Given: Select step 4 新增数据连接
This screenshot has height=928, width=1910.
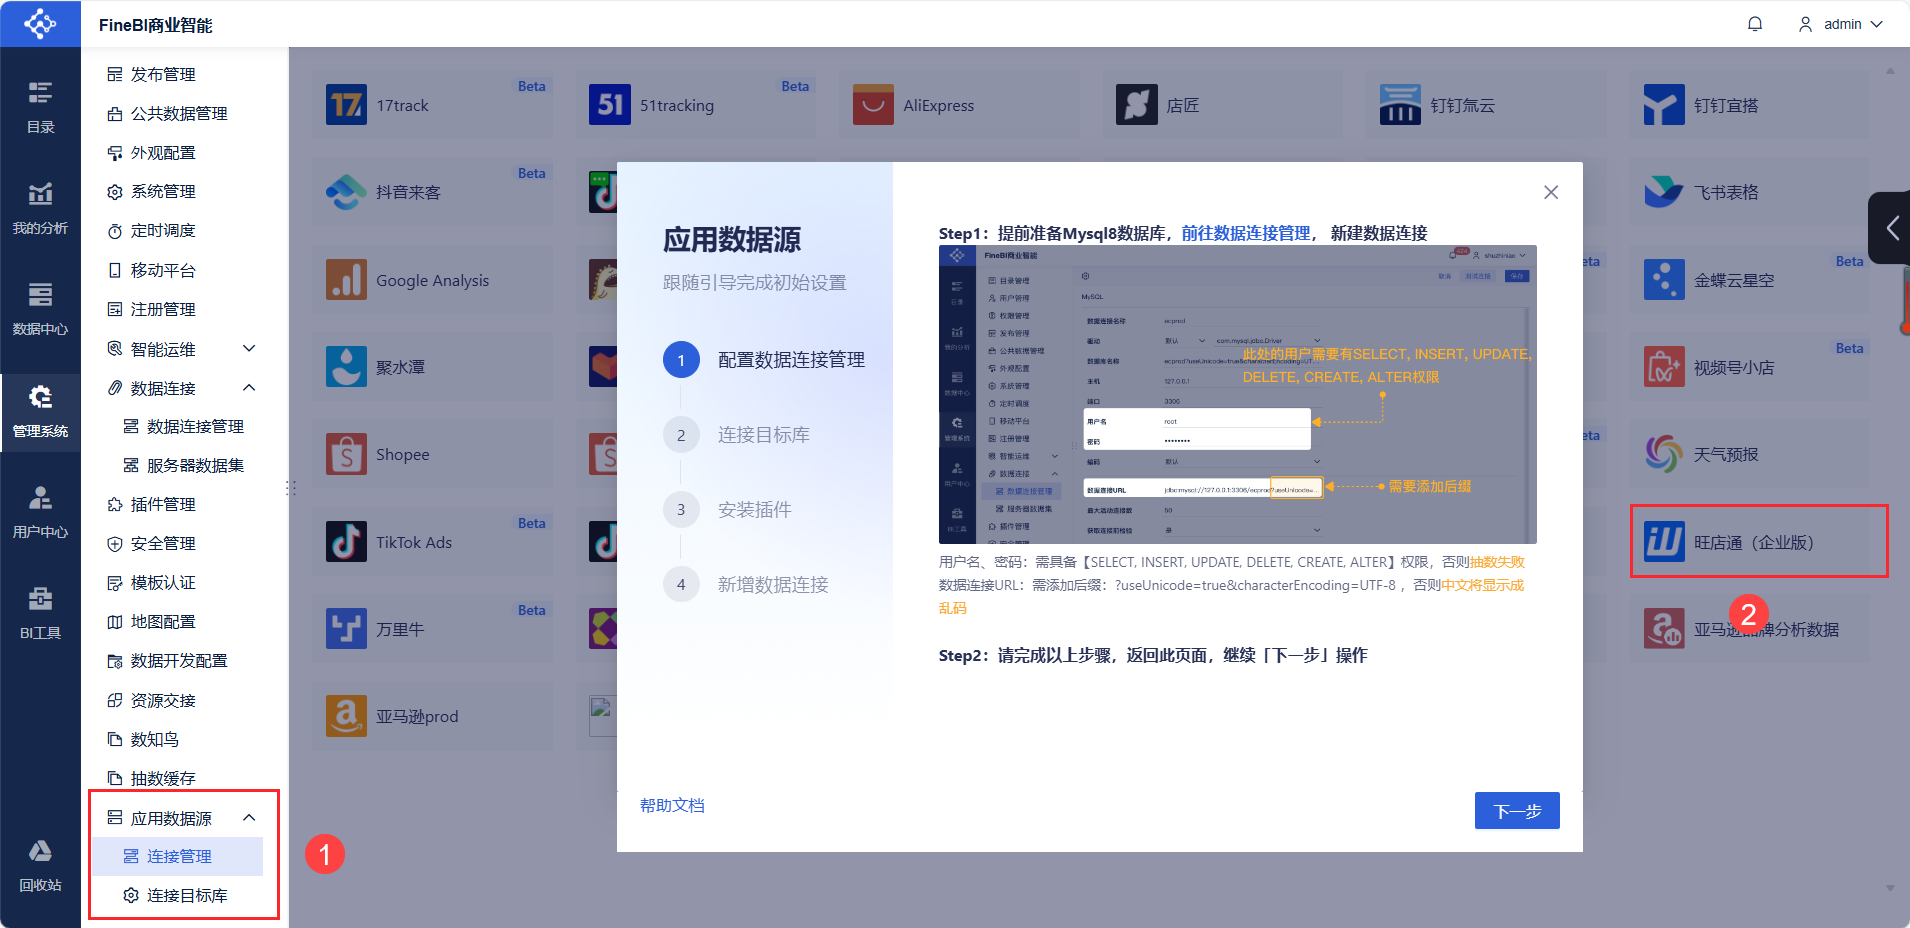Looking at the screenshot, I should click(x=746, y=585).
